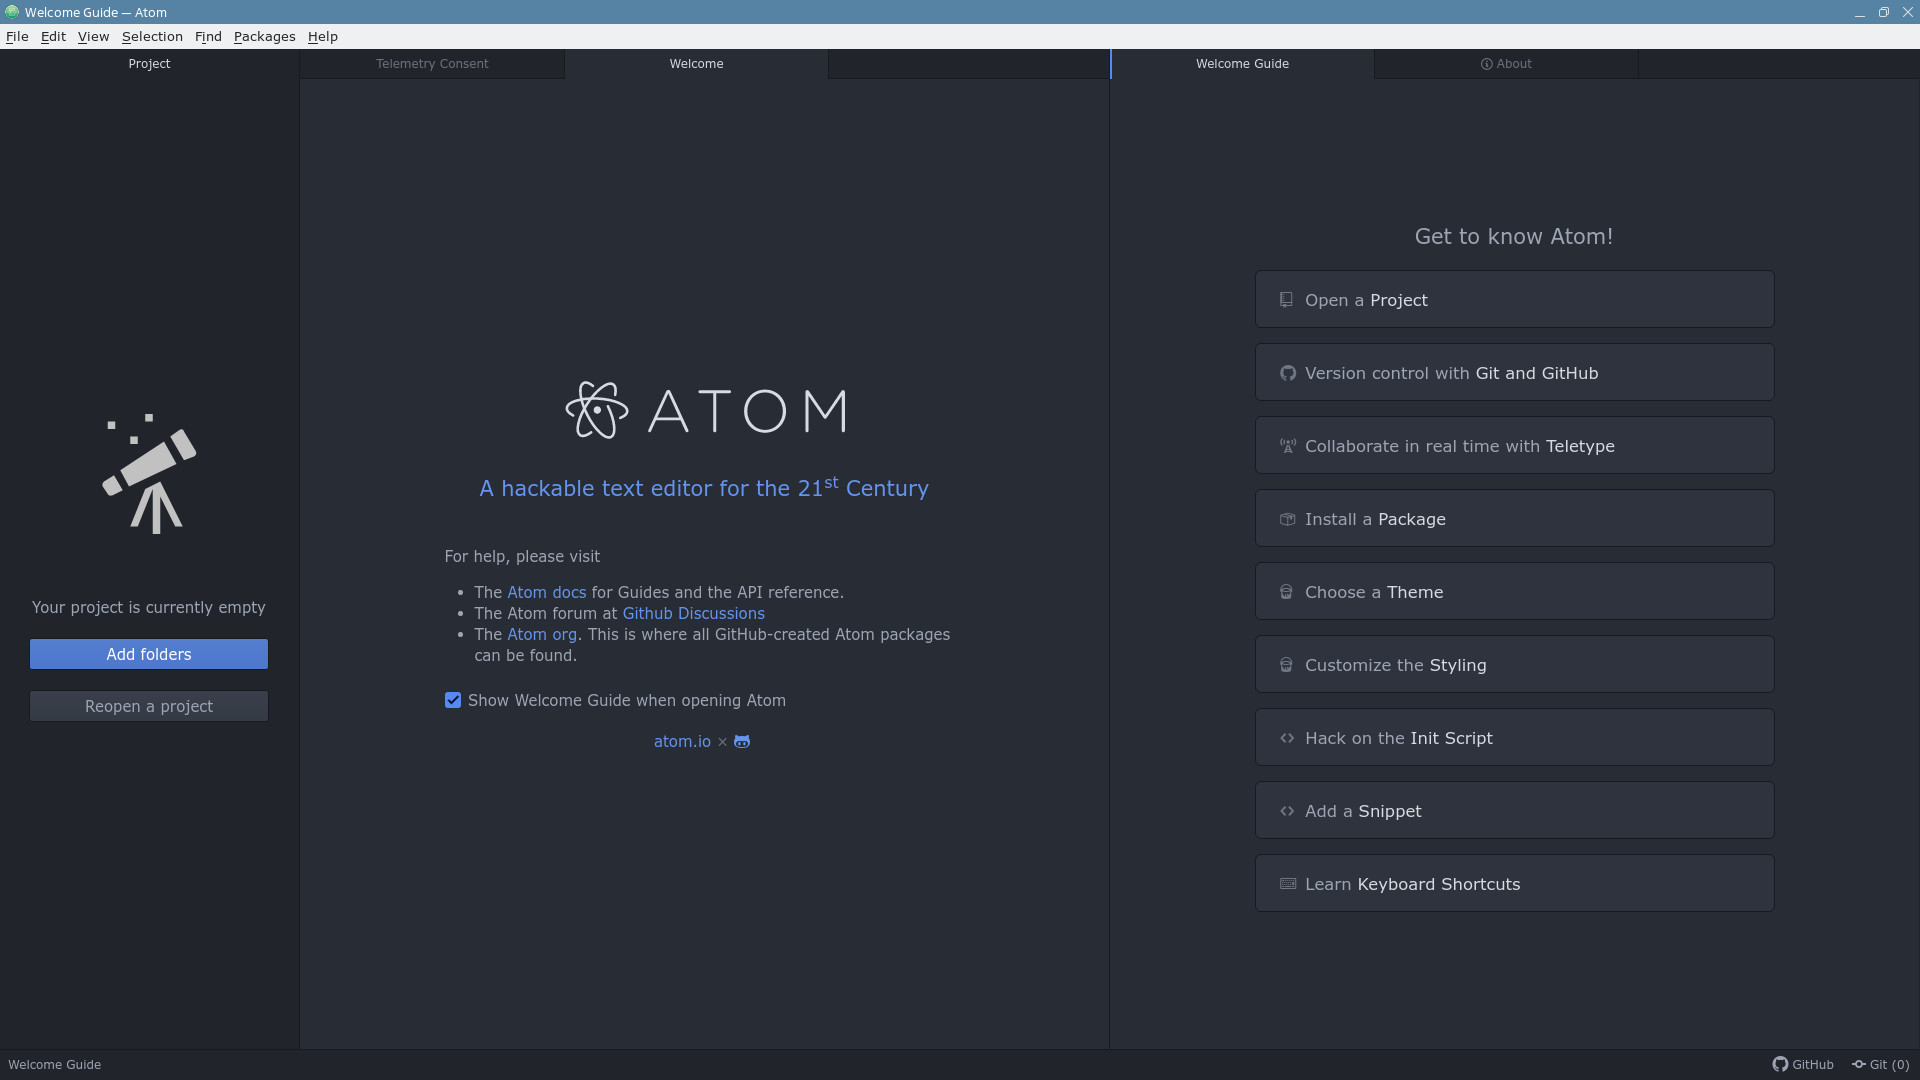
Task: Open the Selection menu
Action: [152, 36]
